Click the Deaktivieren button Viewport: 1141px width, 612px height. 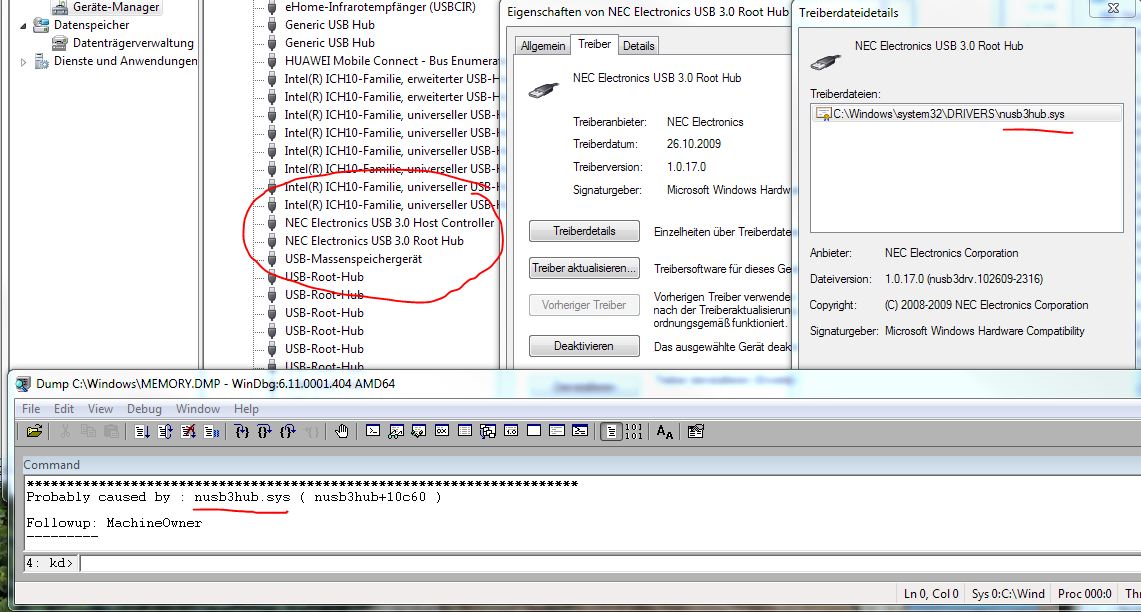584,346
